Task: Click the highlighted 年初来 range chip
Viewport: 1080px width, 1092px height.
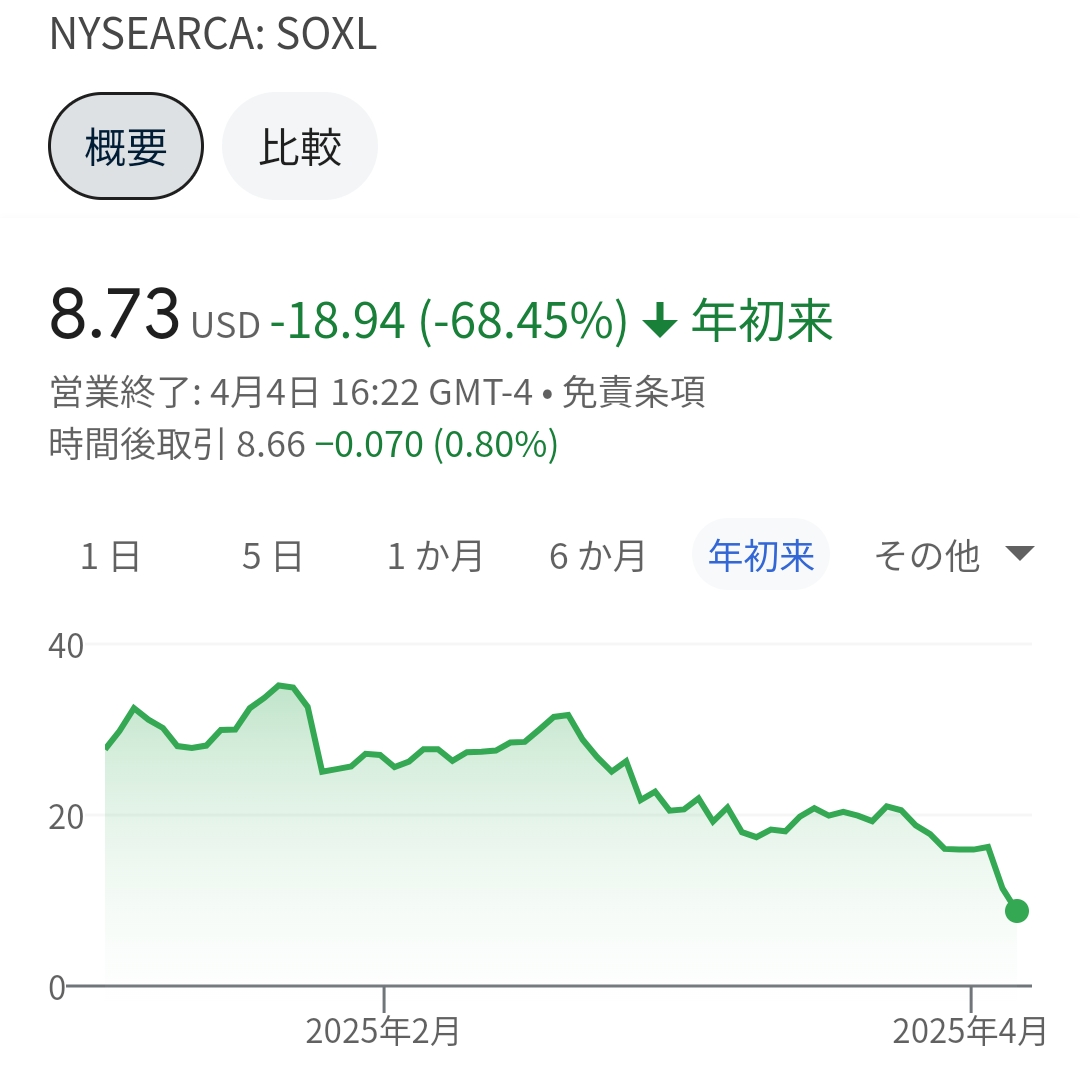Action: point(761,555)
